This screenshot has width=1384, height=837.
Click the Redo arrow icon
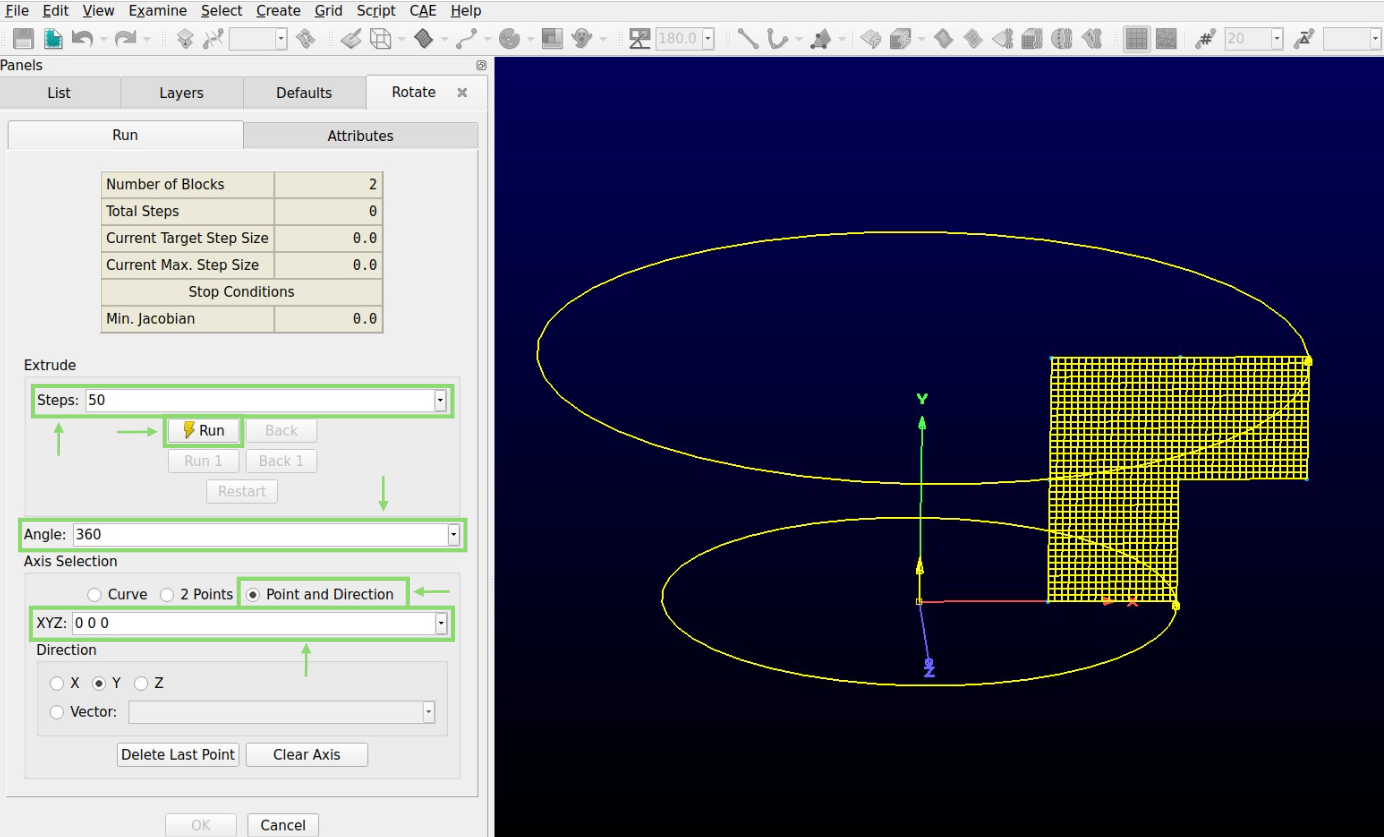tap(125, 39)
